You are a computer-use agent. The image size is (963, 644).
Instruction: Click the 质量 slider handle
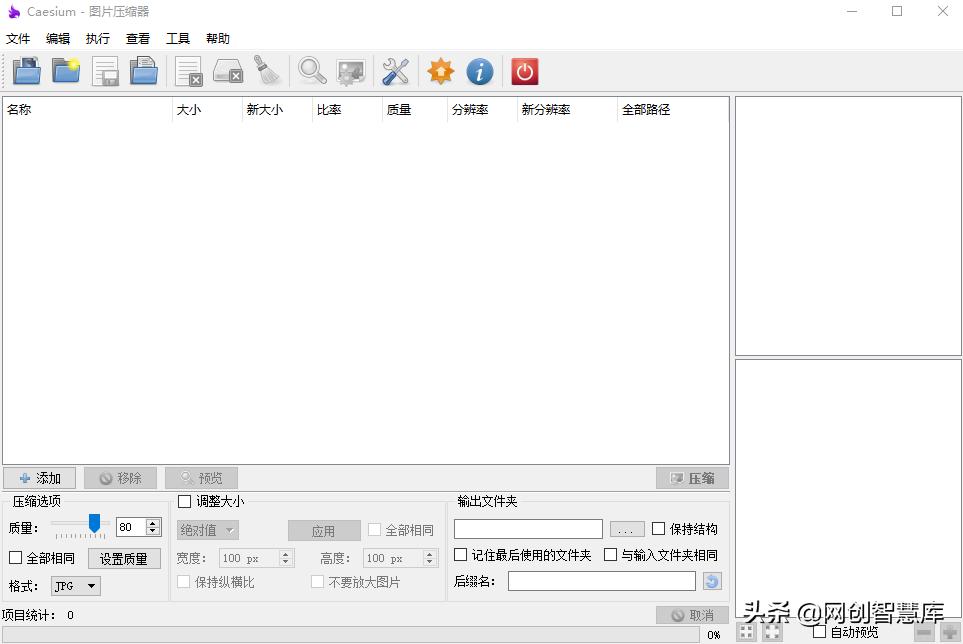pyautogui.click(x=94, y=523)
